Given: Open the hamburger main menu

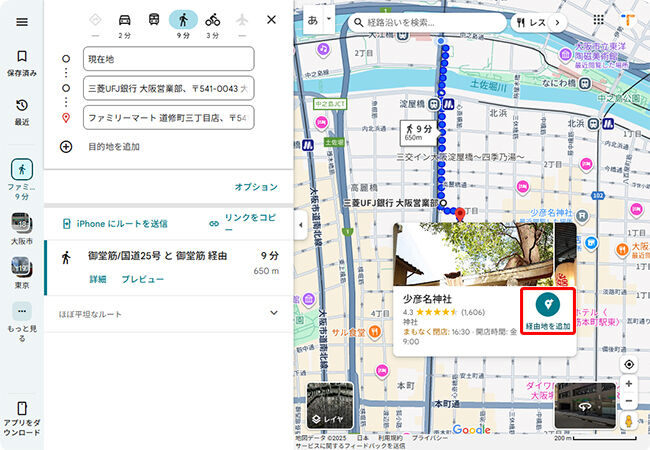Looking at the screenshot, I should click(22, 22).
